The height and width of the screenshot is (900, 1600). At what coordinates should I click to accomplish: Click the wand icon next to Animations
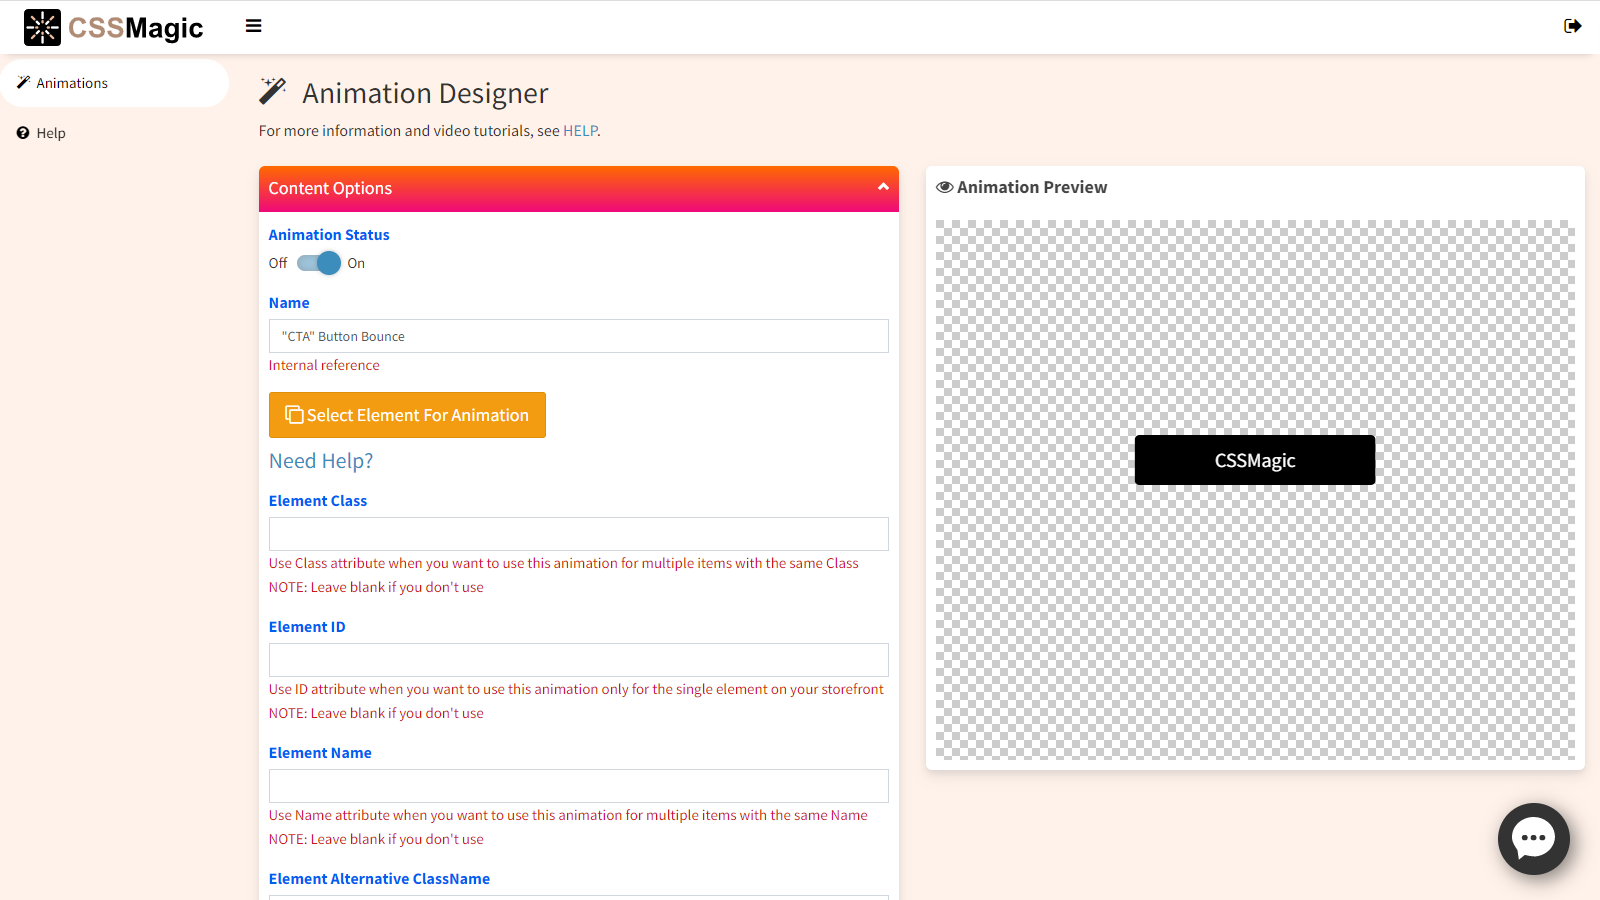pyautogui.click(x=23, y=83)
